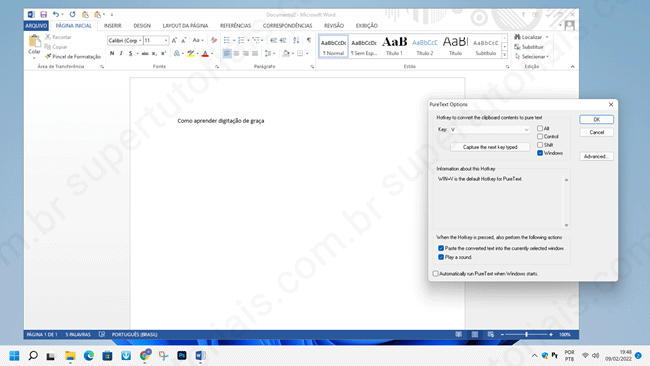Clear all formatting with the eraser icon

click(x=214, y=40)
